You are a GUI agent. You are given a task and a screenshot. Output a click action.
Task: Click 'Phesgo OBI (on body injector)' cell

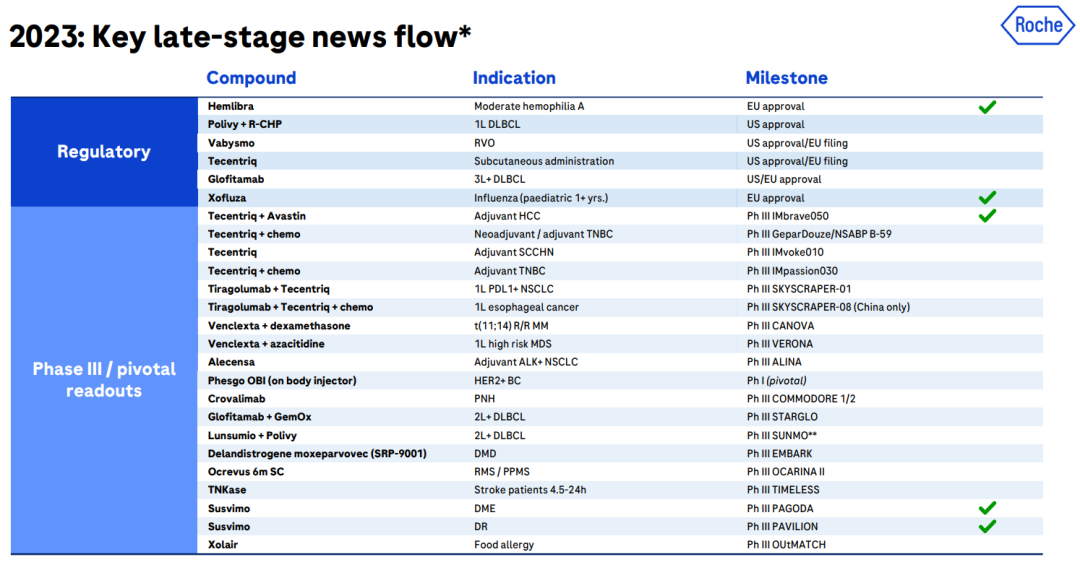[x=282, y=380]
